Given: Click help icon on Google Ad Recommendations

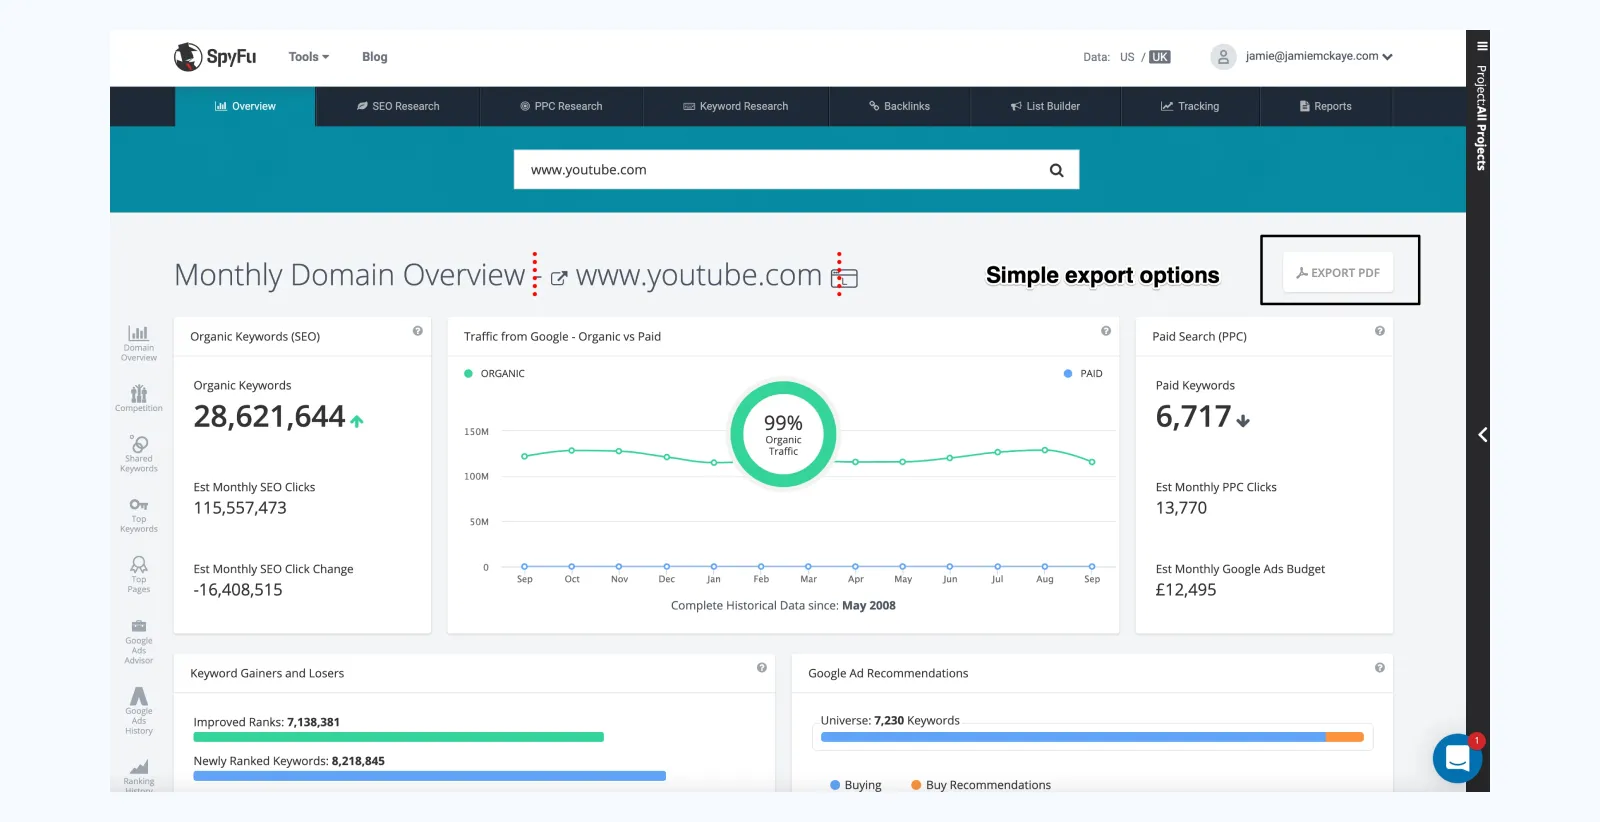Looking at the screenshot, I should click(x=1380, y=668).
